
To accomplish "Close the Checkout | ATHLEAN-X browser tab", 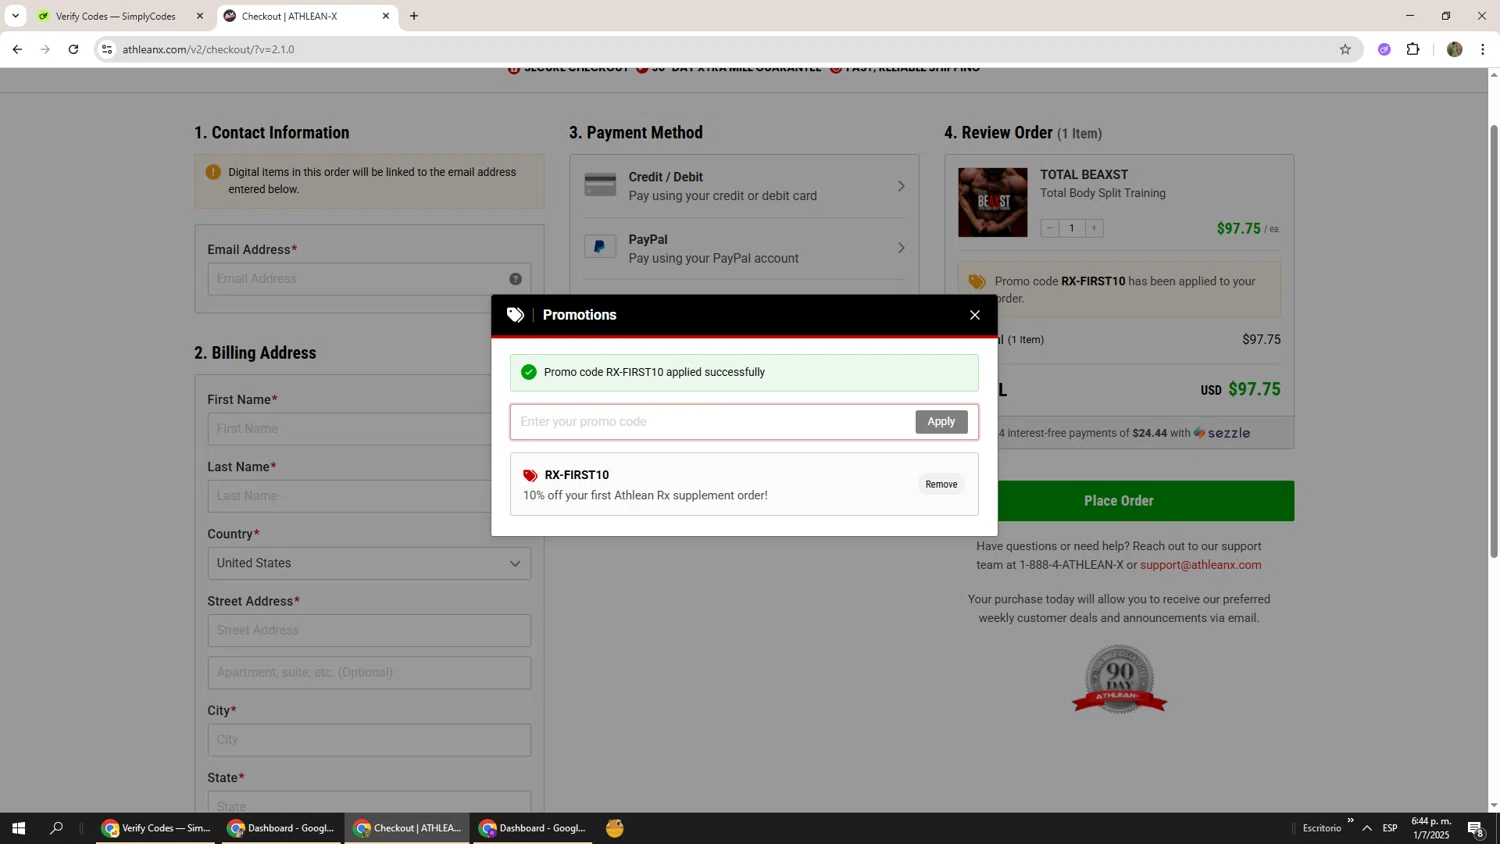I will click(x=386, y=16).
